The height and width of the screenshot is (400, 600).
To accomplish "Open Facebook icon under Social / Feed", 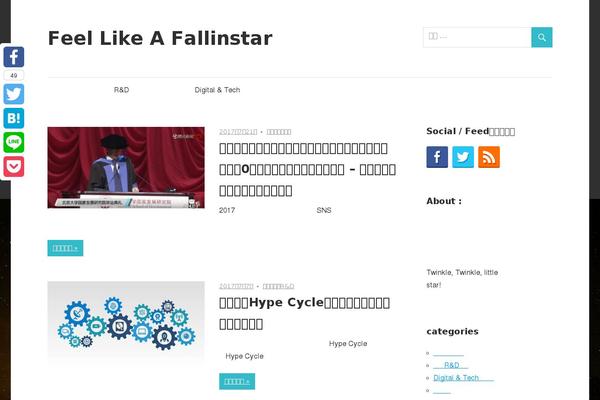I will 437,157.
